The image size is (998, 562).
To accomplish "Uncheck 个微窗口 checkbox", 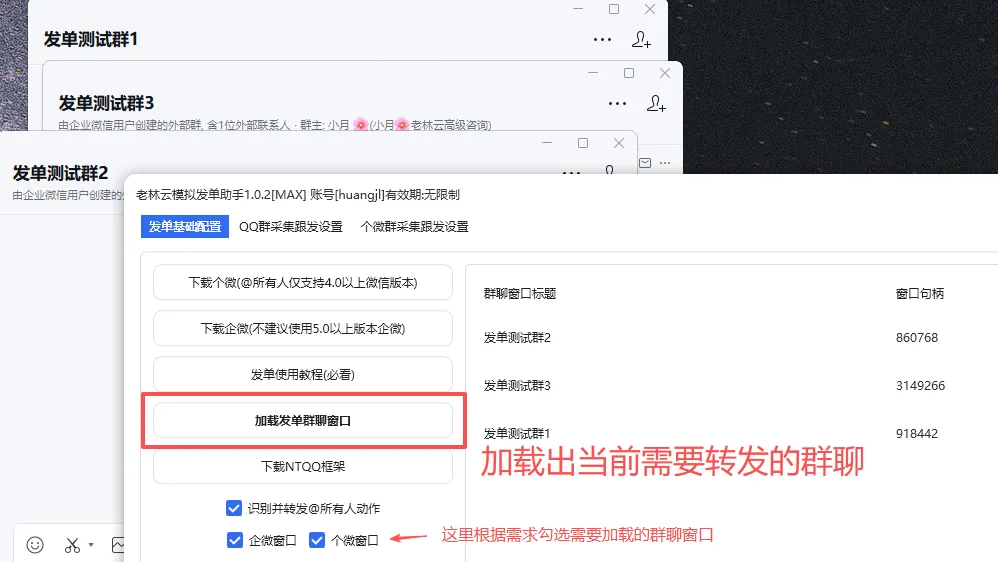I will tap(317, 540).
